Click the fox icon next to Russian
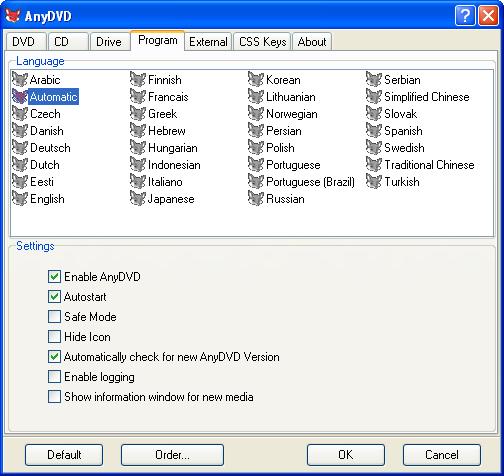 pos(256,198)
